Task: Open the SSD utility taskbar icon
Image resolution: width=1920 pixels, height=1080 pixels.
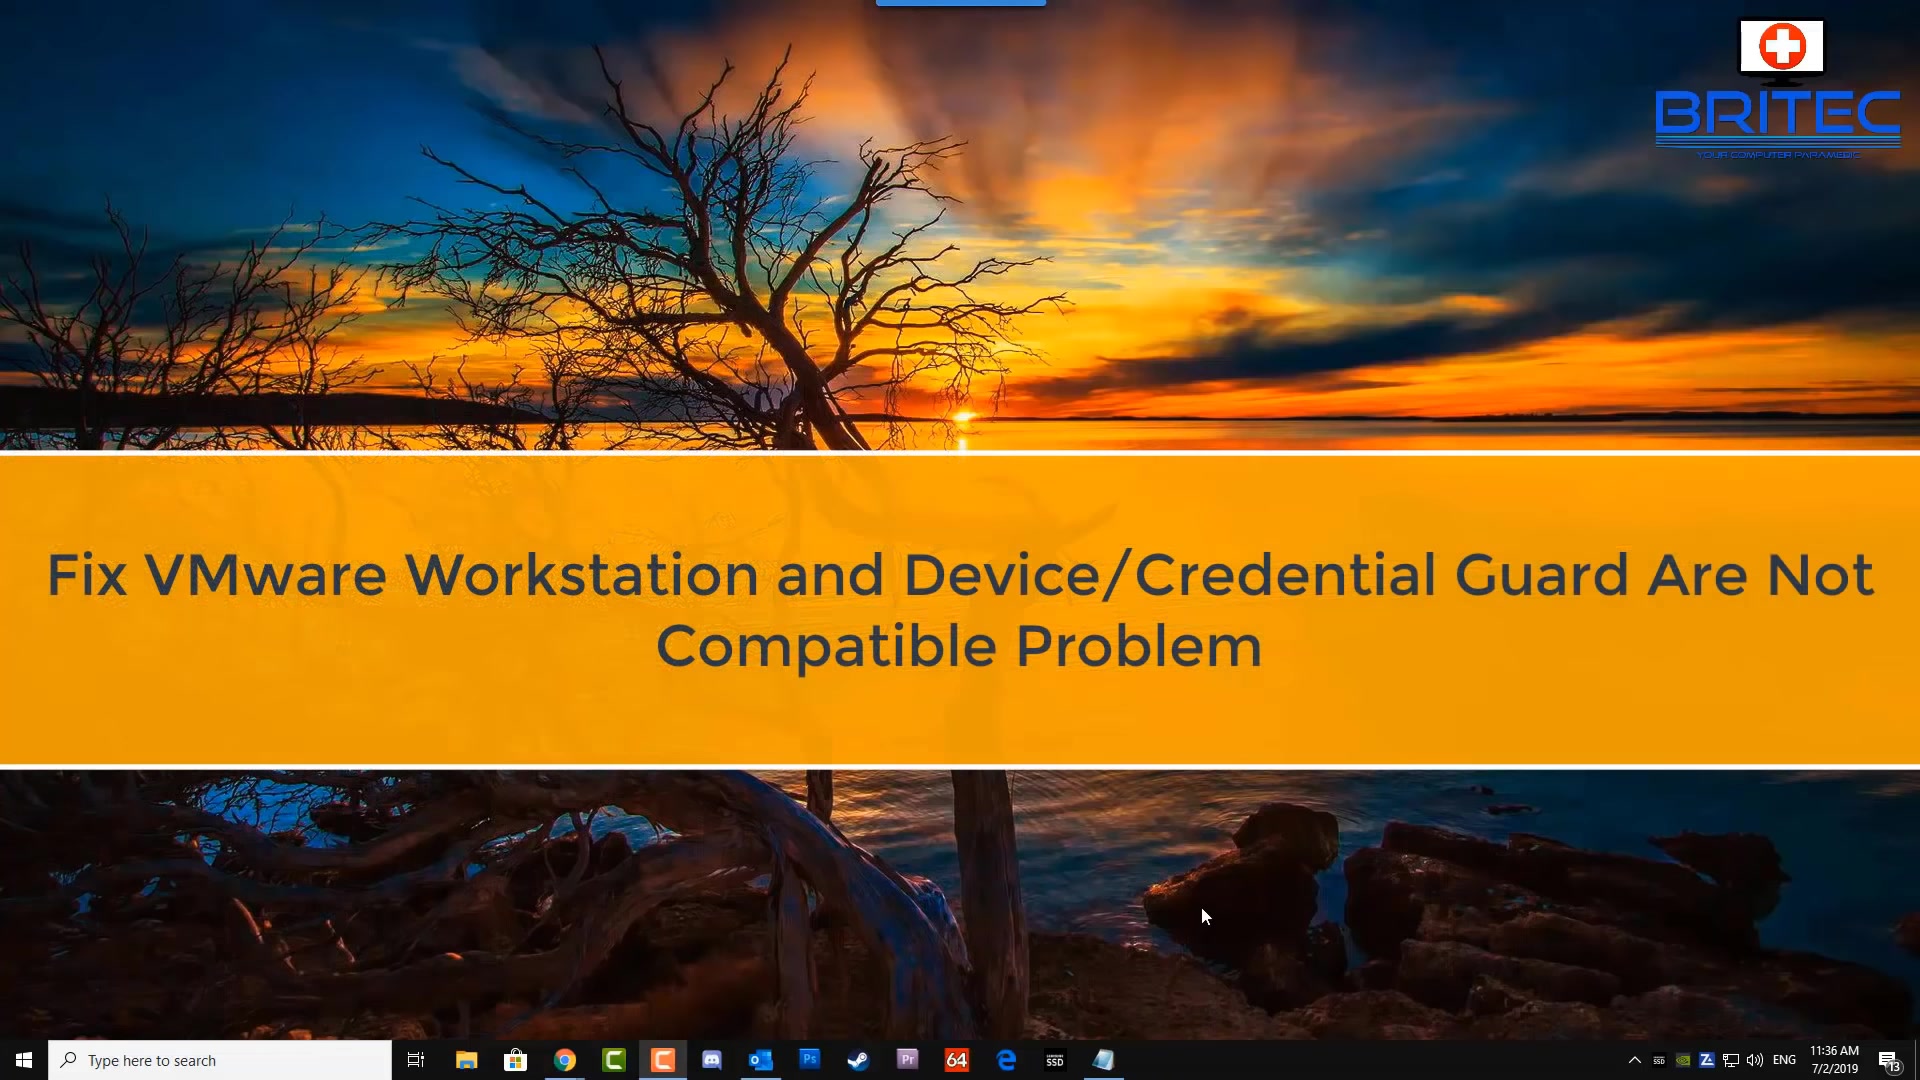Action: [x=1055, y=1060]
